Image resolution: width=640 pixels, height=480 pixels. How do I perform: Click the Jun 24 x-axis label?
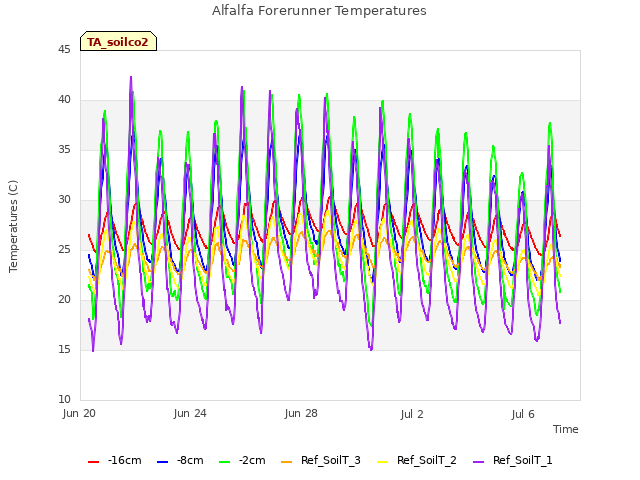coord(190,413)
